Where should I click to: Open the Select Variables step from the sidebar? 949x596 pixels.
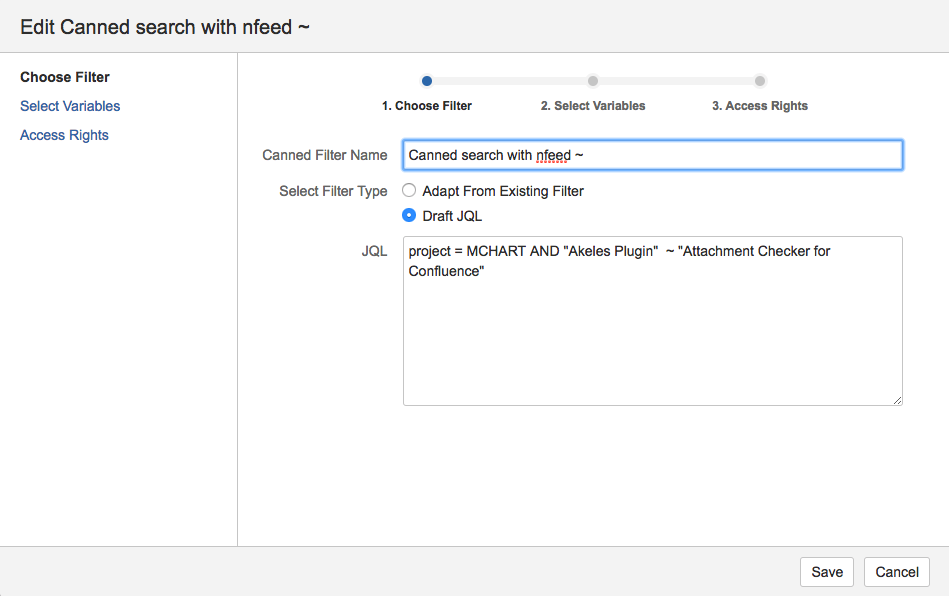point(70,106)
